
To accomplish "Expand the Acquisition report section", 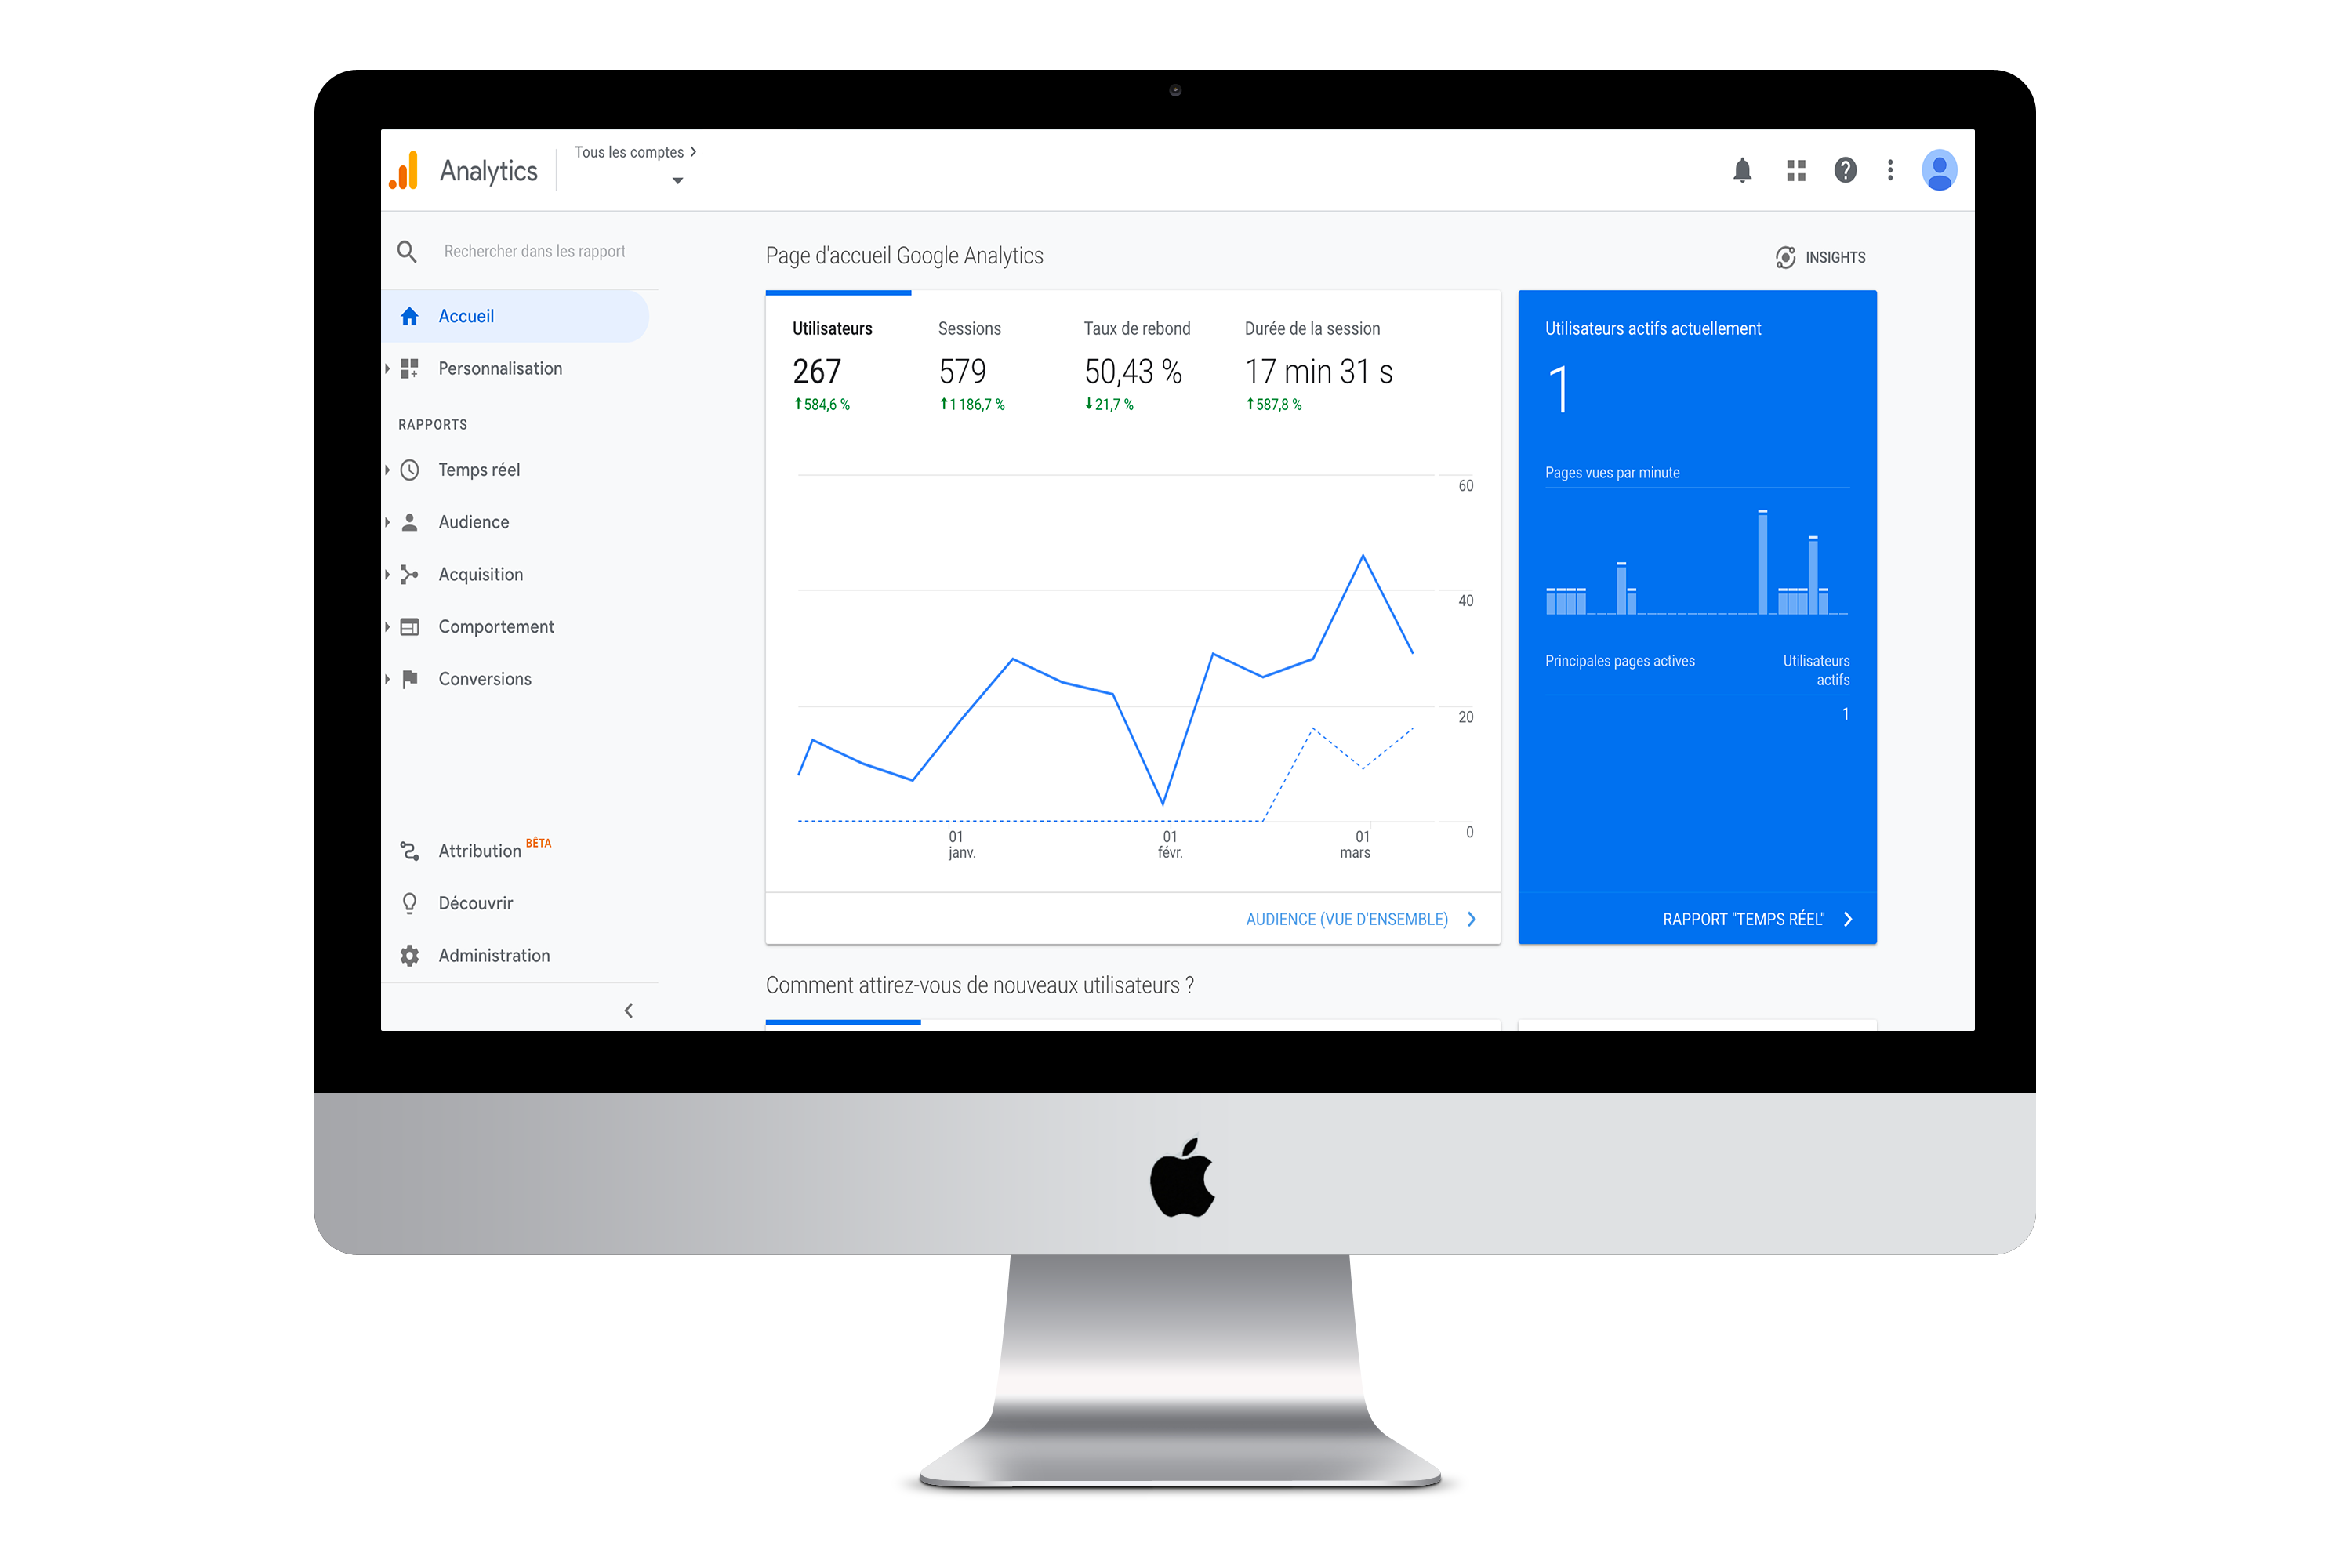I will point(480,574).
